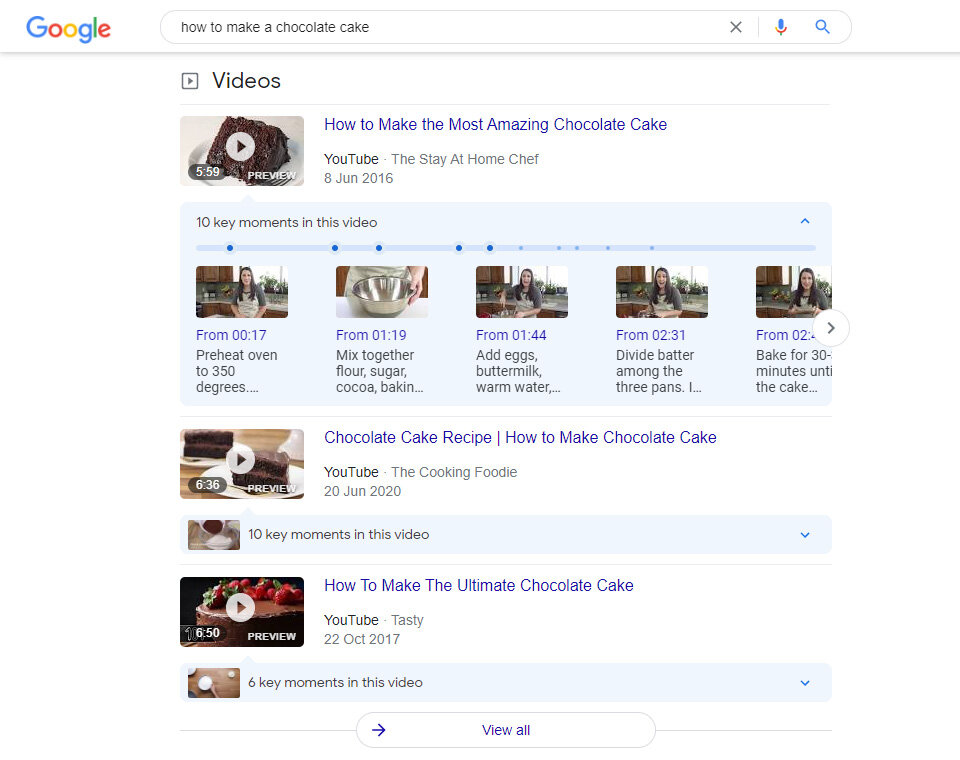Click "The Cooking Foodie" channel name
Viewport: 960px width, 760px height.
(x=454, y=472)
